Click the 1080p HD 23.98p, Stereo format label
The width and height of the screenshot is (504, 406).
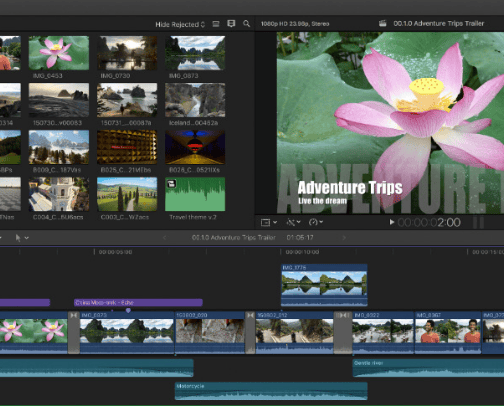pos(295,24)
